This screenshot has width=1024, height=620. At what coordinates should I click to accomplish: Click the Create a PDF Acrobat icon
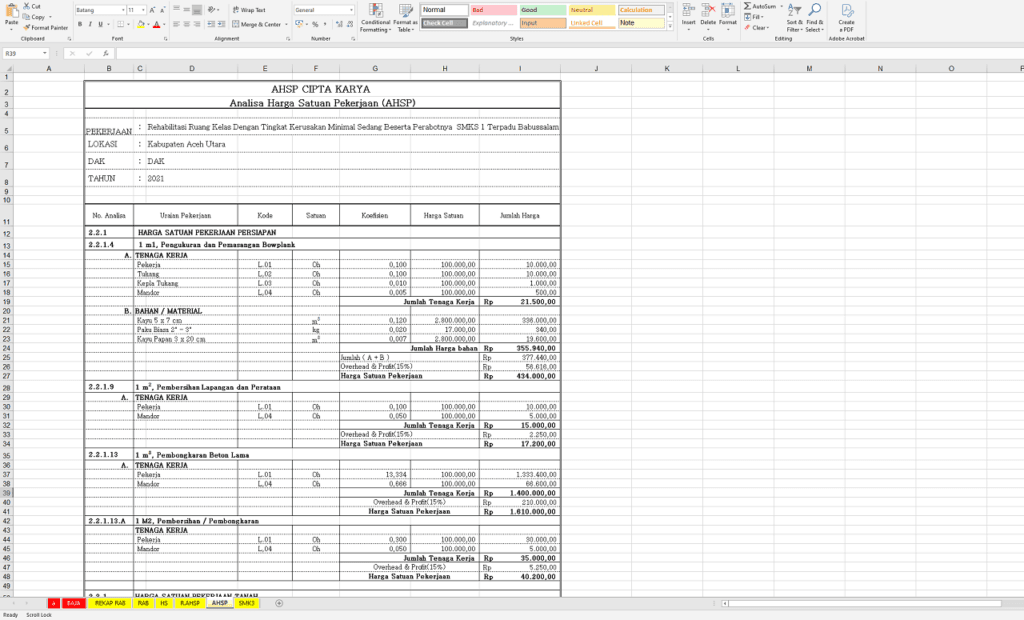coord(846,10)
